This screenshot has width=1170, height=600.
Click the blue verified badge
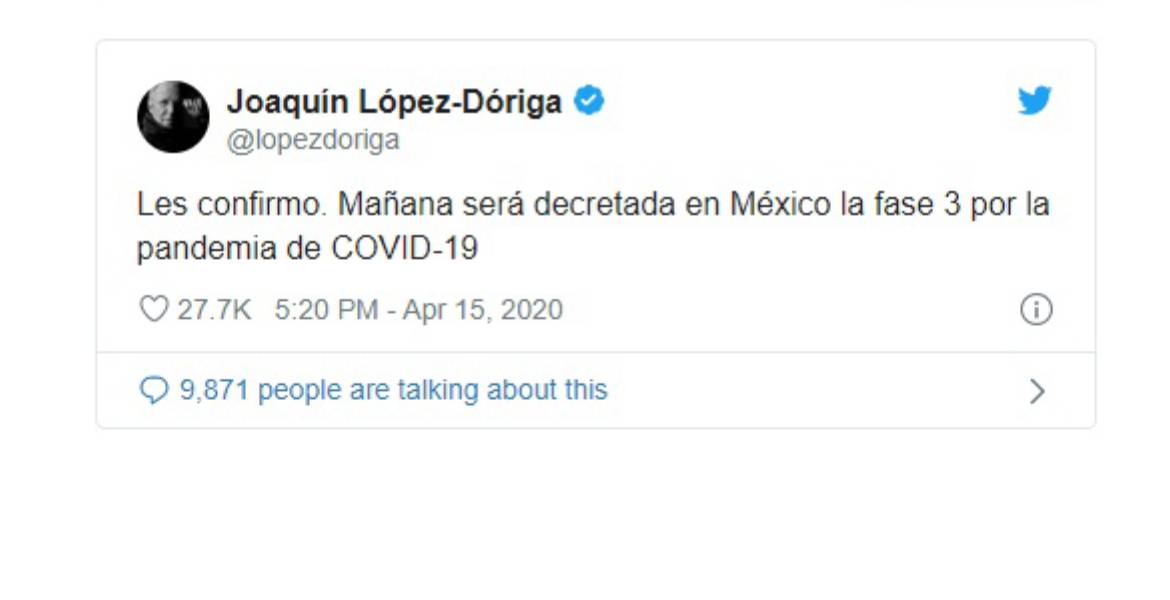(x=588, y=101)
